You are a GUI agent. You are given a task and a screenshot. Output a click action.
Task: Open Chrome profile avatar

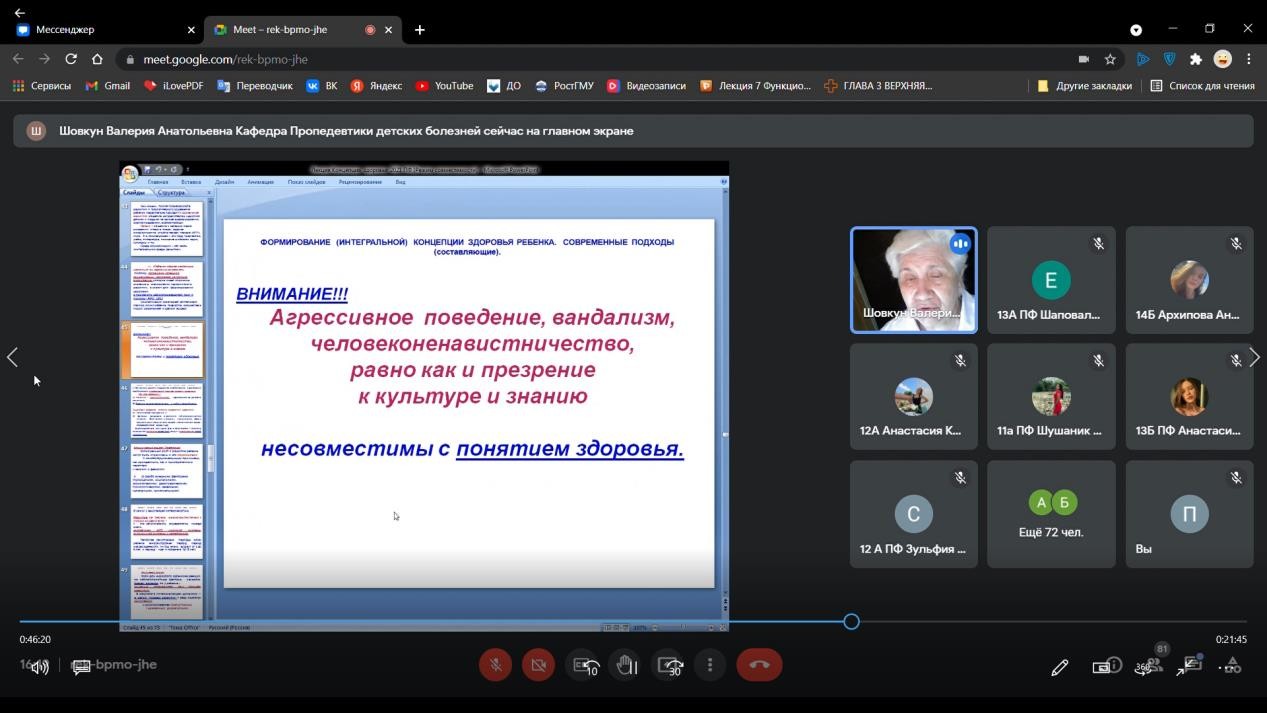coord(1222,59)
